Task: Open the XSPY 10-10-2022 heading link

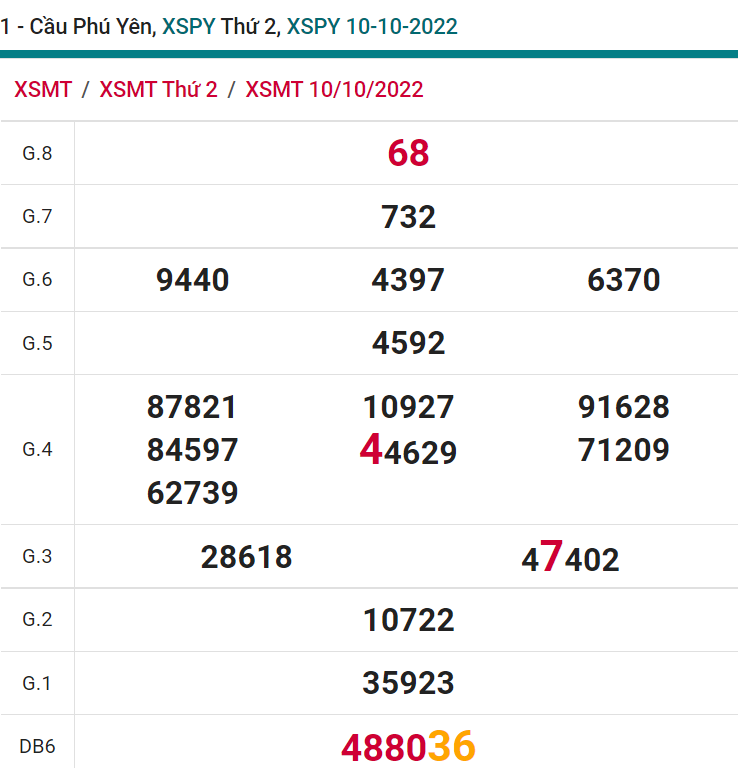Action: tap(372, 27)
